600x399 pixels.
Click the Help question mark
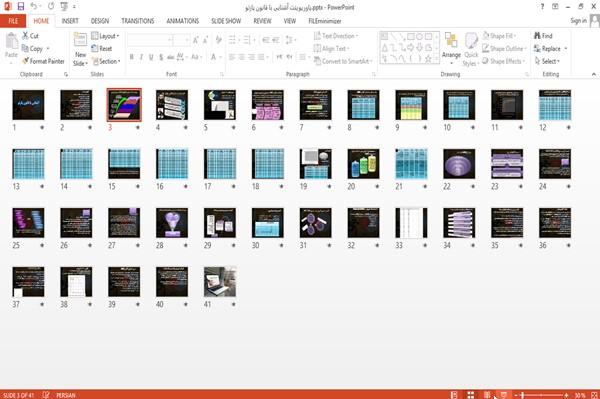point(542,7)
